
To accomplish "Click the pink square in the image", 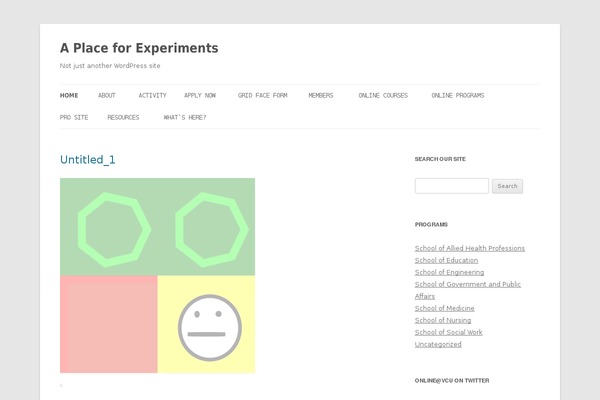I will pyautogui.click(x=108, y=324).
